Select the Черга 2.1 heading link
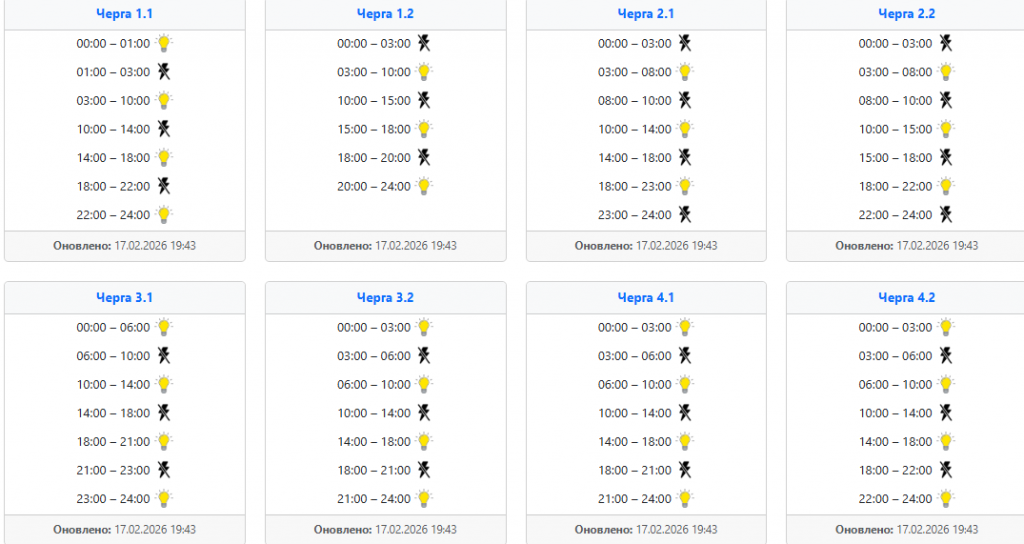 tap(646, 14)
